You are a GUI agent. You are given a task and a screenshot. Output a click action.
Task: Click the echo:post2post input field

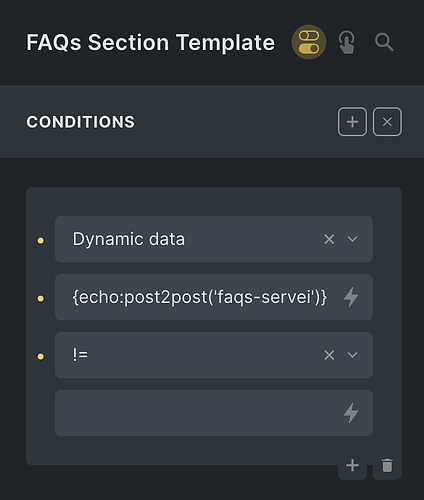pos(214,297)
